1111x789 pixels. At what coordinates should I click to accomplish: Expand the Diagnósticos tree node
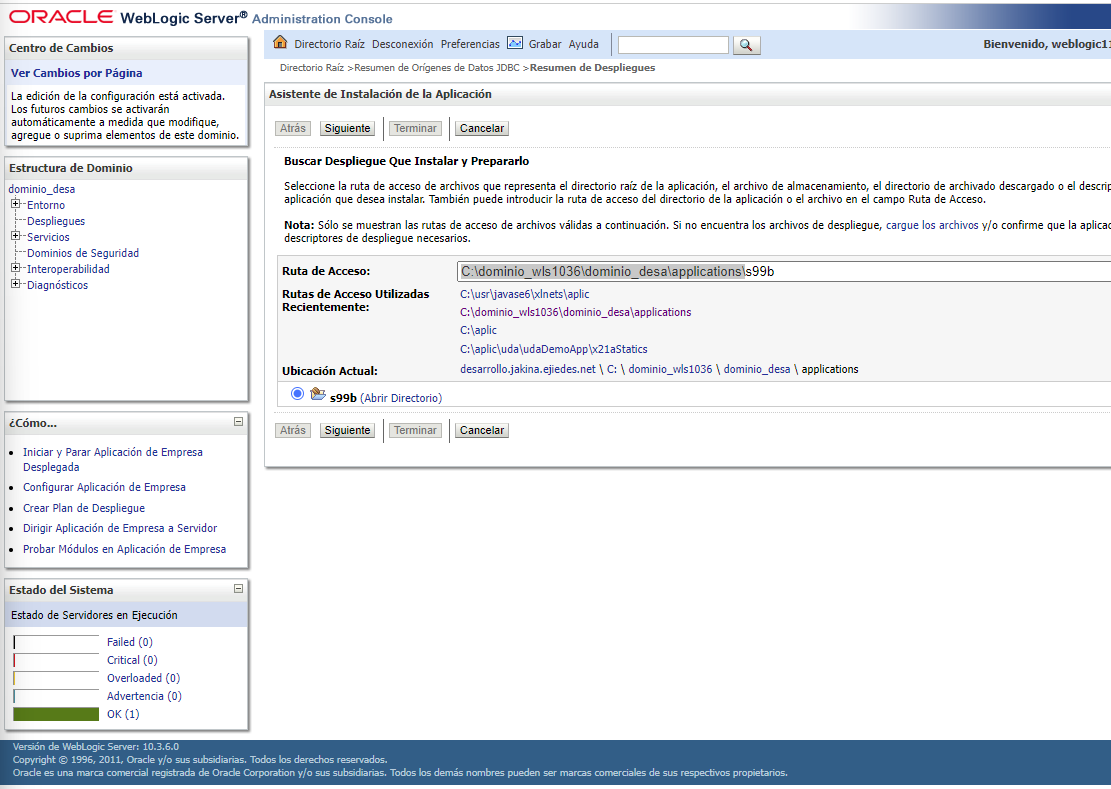(x=16, y=284)
